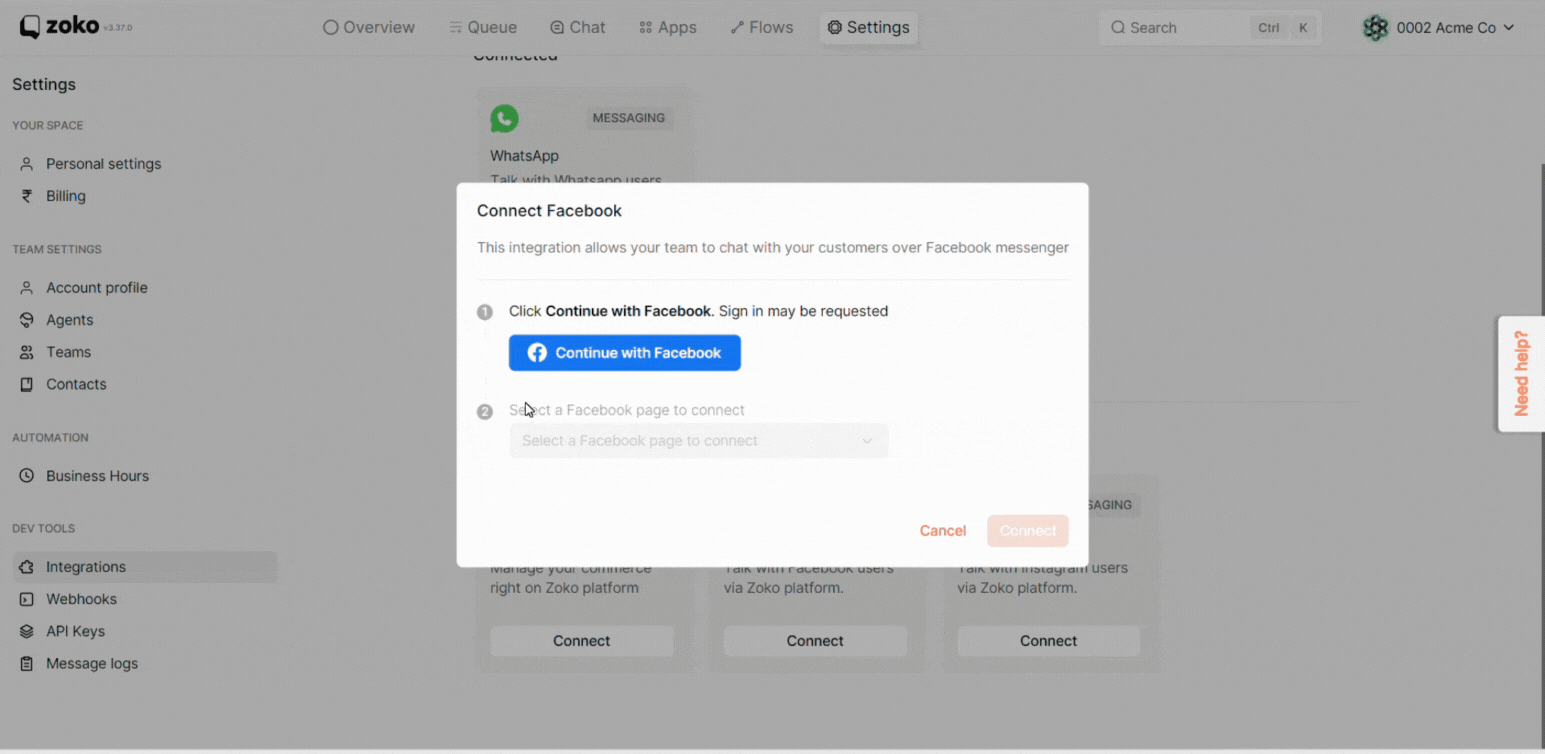This screenshot has width=1545, height=754.
Task: Click the Overview circle icon in top nav
Action: 331,27
